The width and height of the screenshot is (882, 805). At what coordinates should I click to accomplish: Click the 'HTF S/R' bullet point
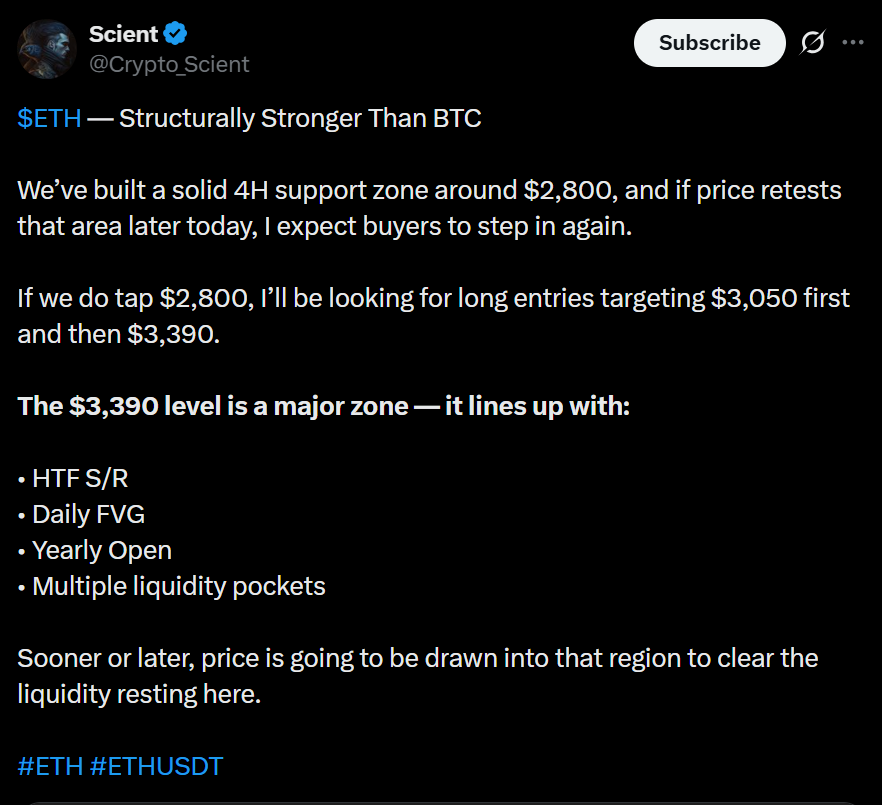[80, 478]
